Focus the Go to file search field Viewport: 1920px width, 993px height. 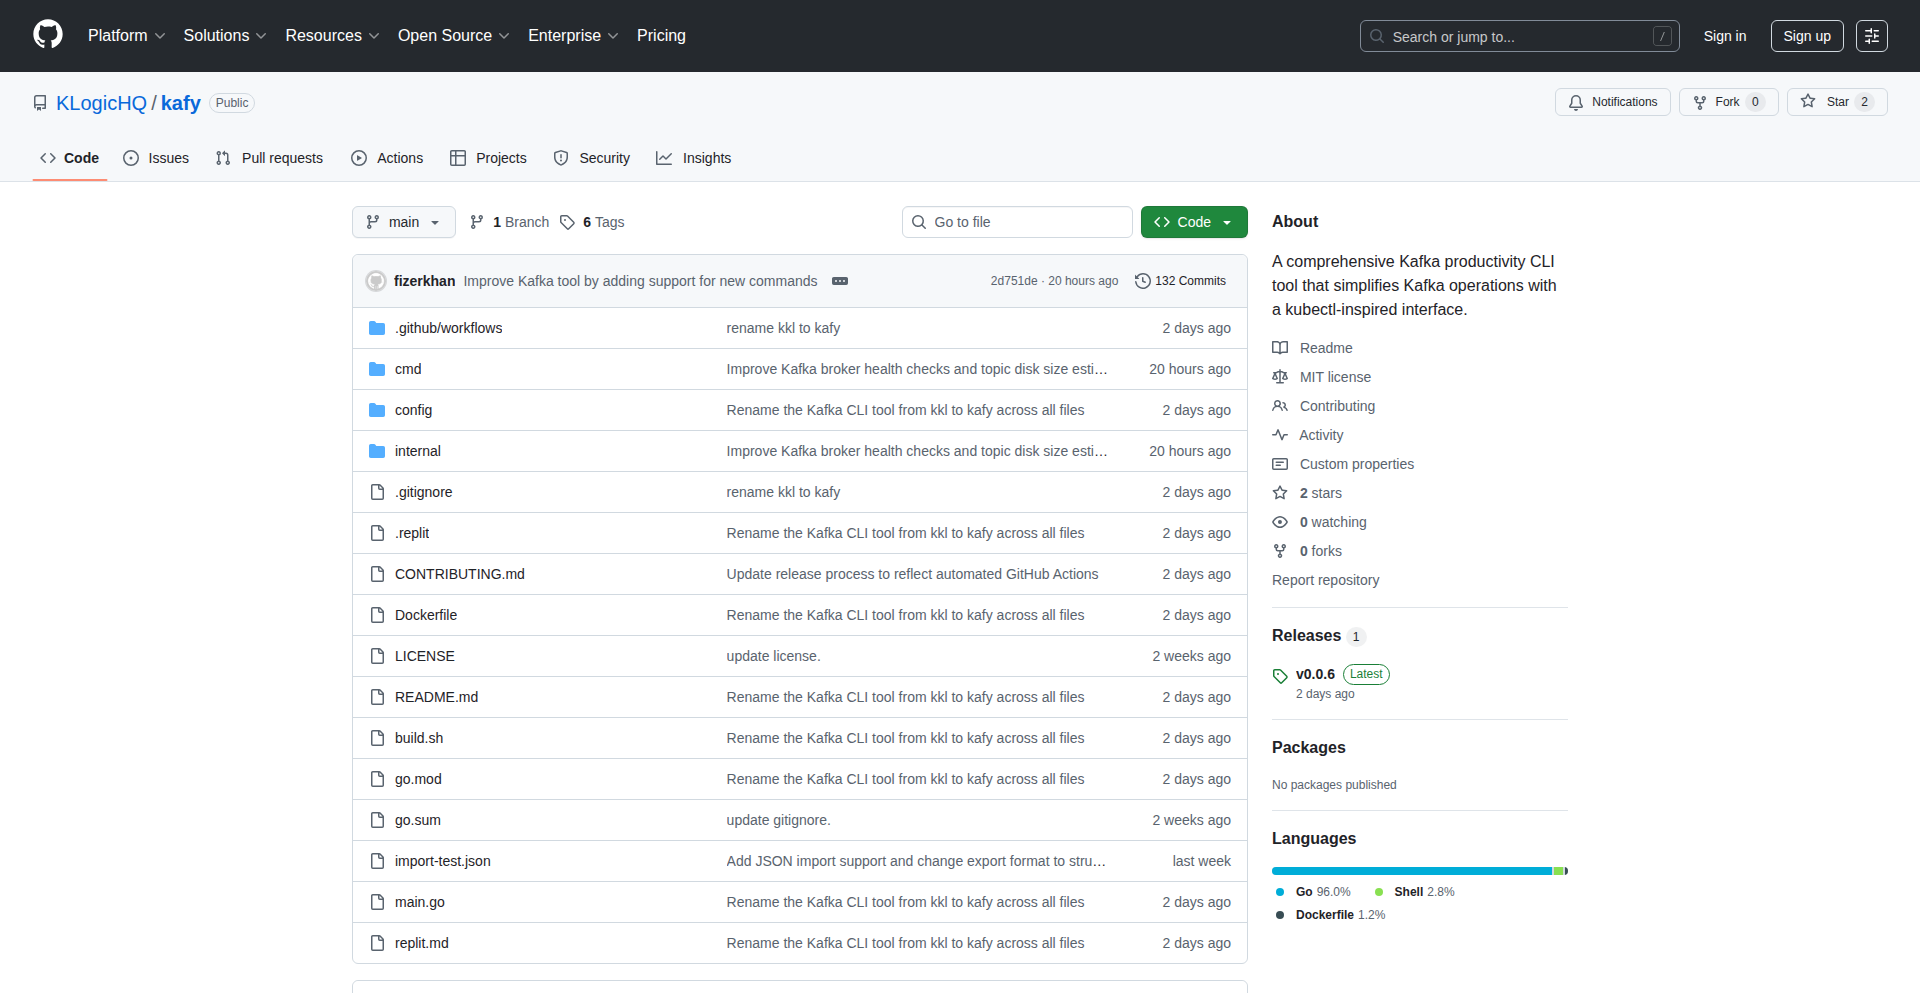(1017, 222)
